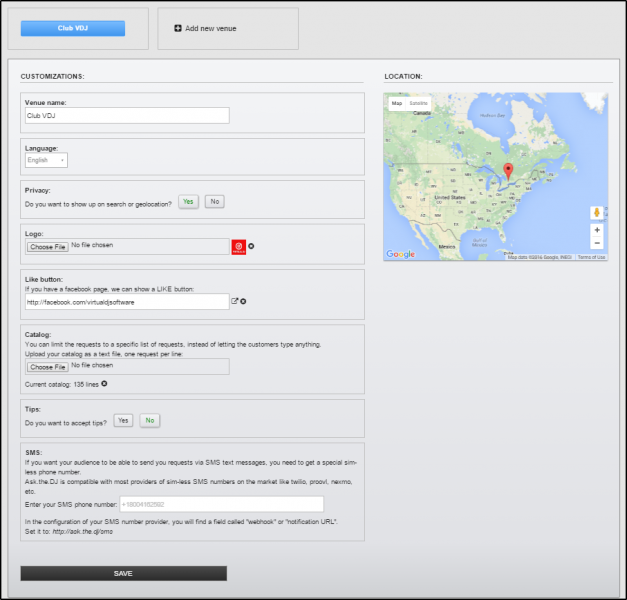Zoom out of the map with minus

pyautogui.click(x=597, y=243)
